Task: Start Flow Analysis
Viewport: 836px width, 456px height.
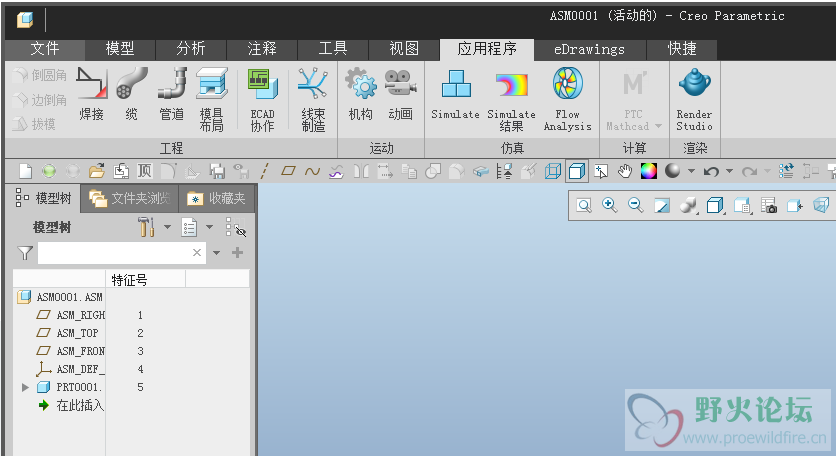Action: pyautogui.click(x=567, y=100)
